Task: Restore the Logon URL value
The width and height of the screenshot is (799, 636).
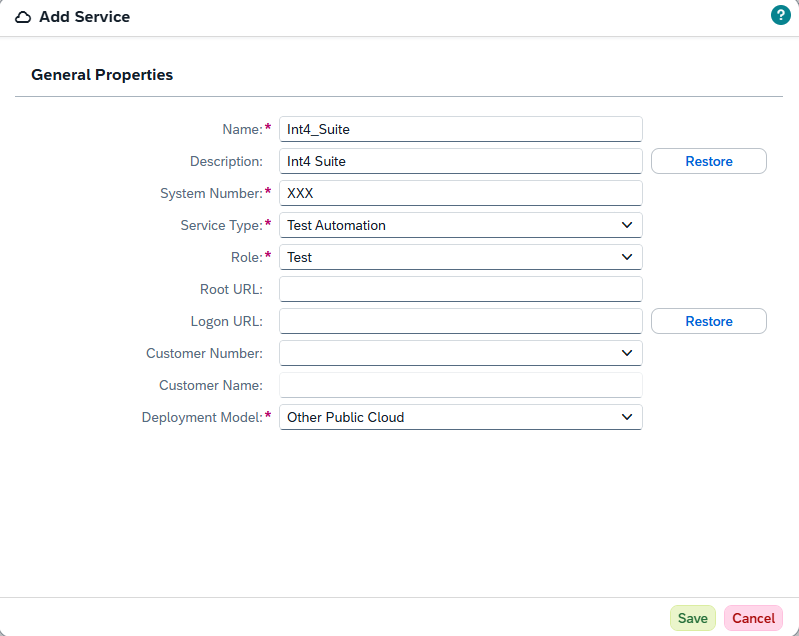Action: pyautogui.click(x=709, y=322)
